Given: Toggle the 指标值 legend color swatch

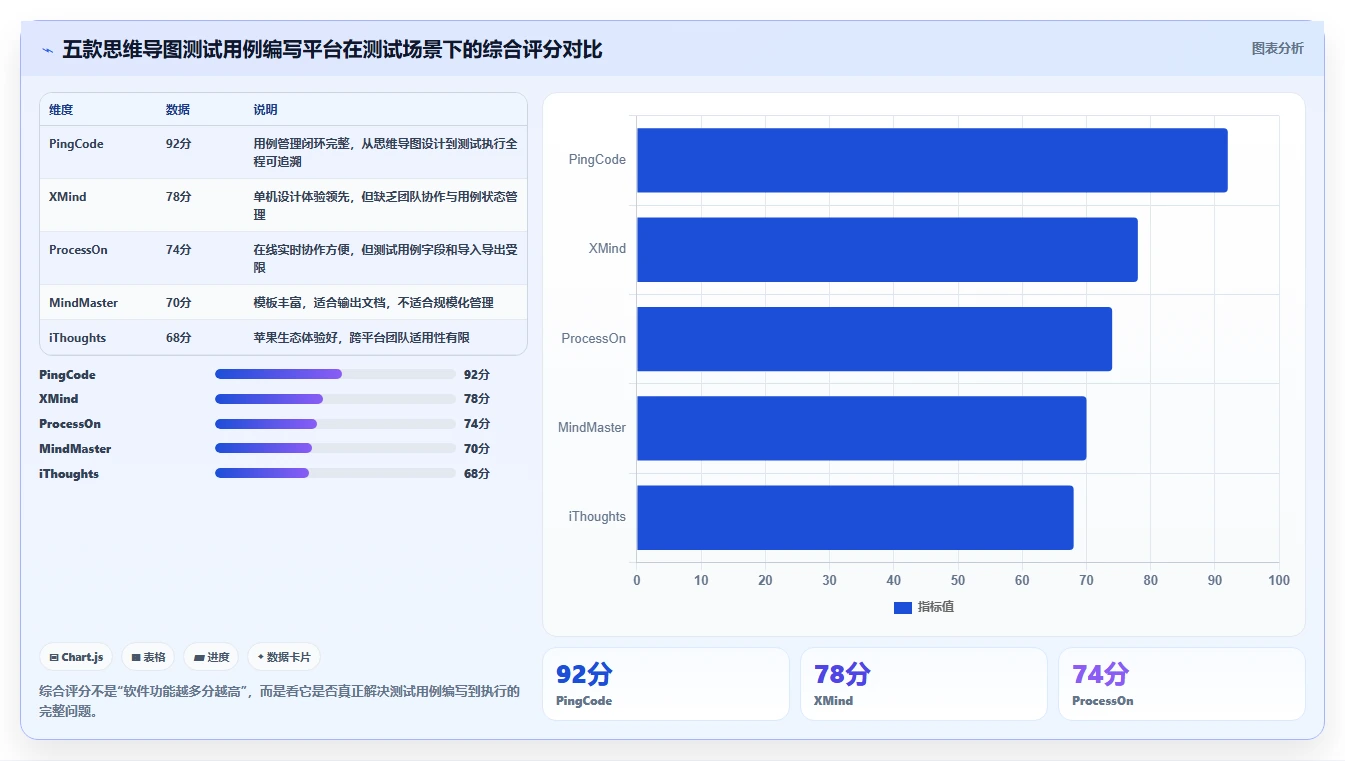Looking at the screenshot, I should pos(903,608).
